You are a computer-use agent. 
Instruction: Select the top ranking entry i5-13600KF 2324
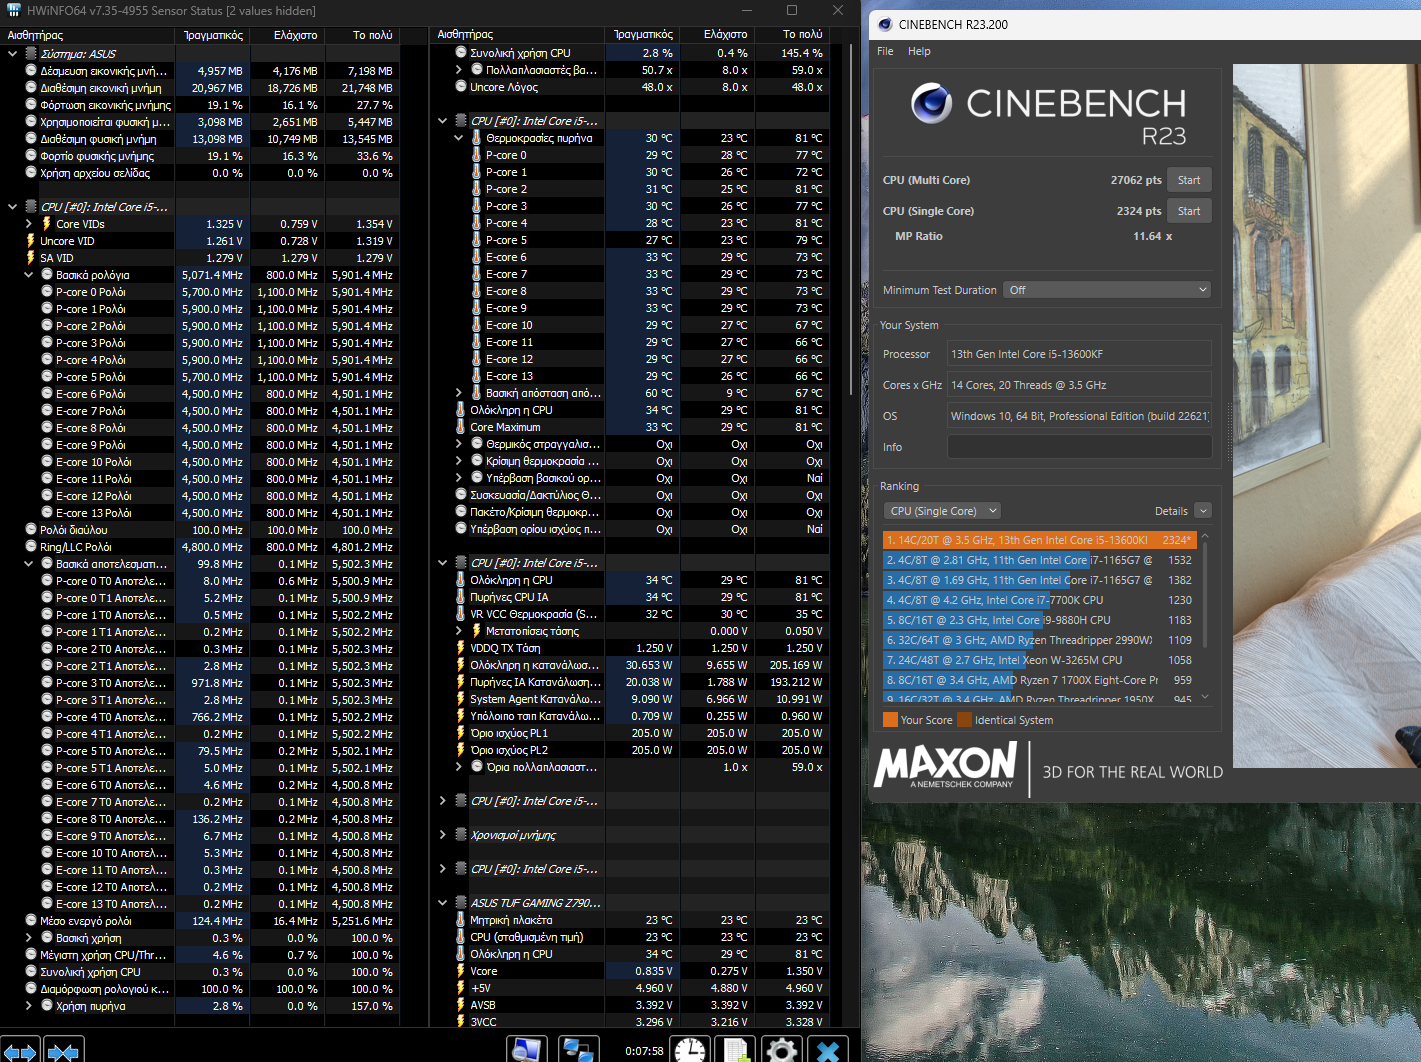pyautogui.click(x=1039, y=540)
